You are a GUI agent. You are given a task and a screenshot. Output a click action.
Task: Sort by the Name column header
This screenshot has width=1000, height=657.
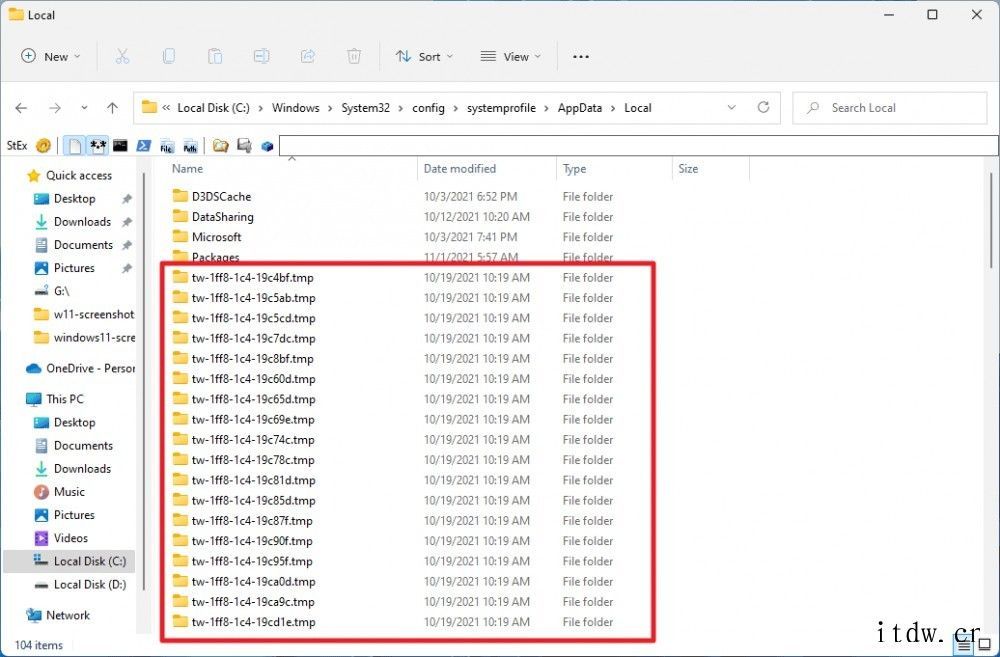pyautogui.click(x=188, y=168)
